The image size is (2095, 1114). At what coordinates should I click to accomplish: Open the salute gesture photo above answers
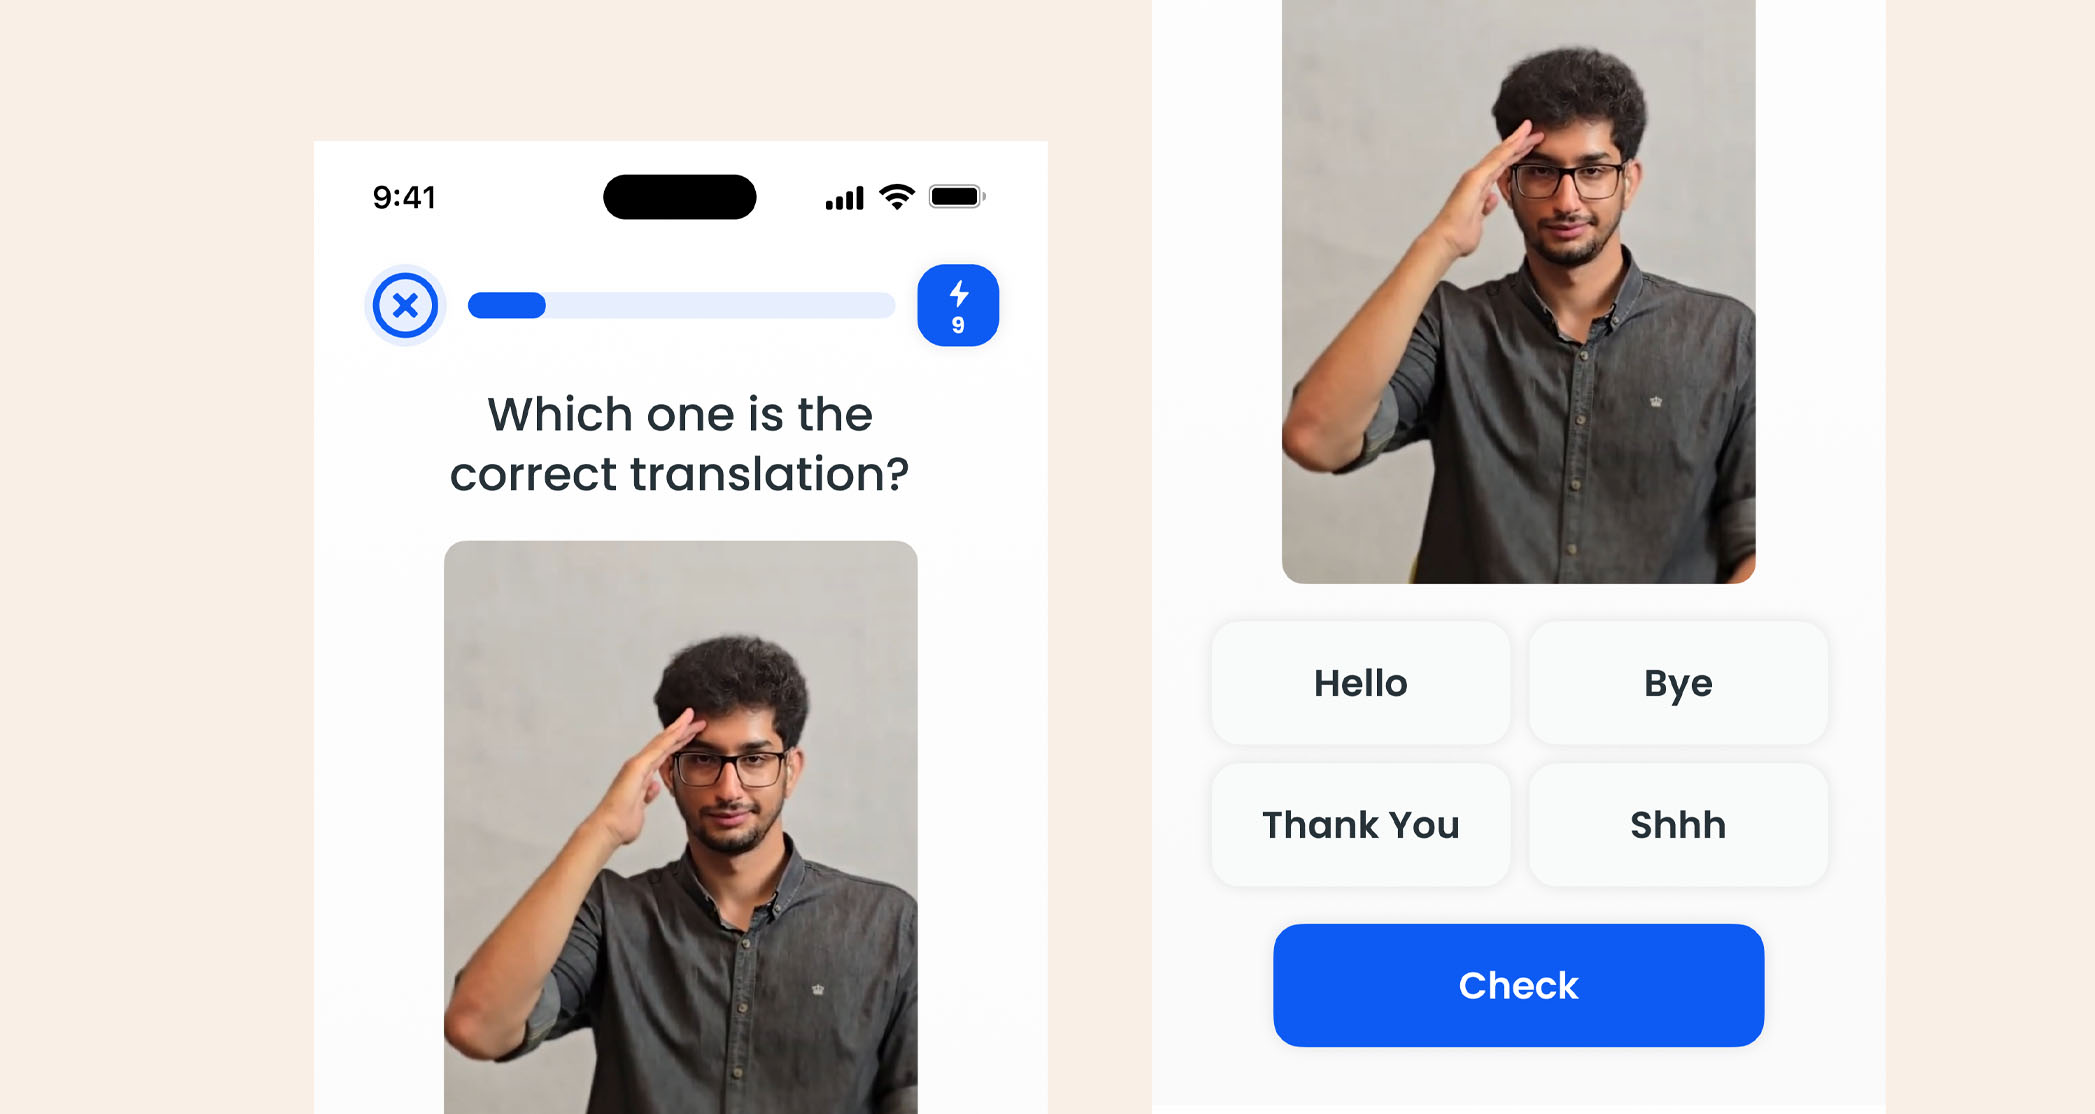[1518, 291]
